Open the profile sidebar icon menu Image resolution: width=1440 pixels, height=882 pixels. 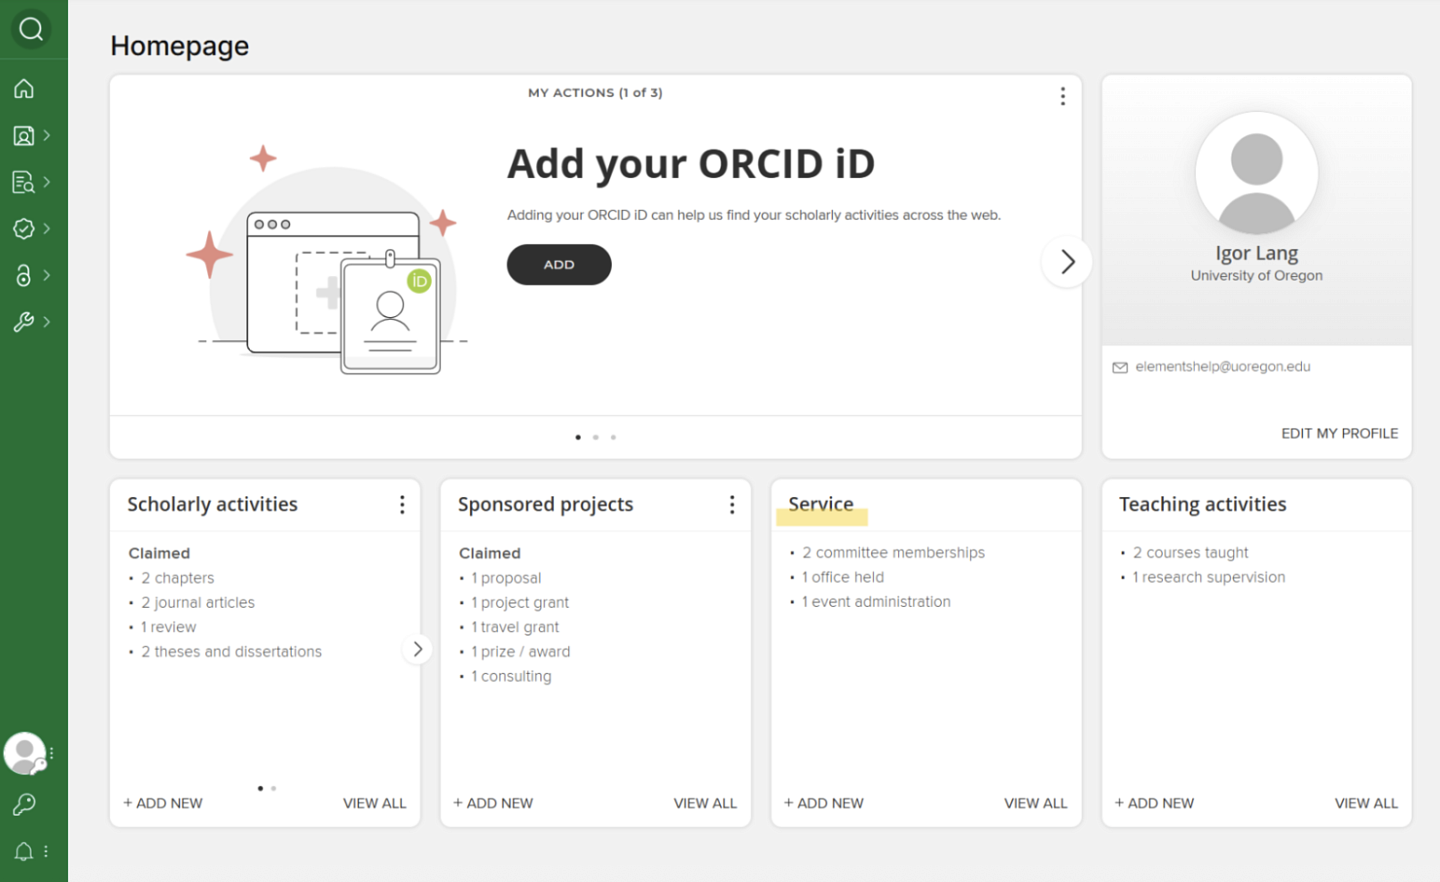tap(24, 136)
